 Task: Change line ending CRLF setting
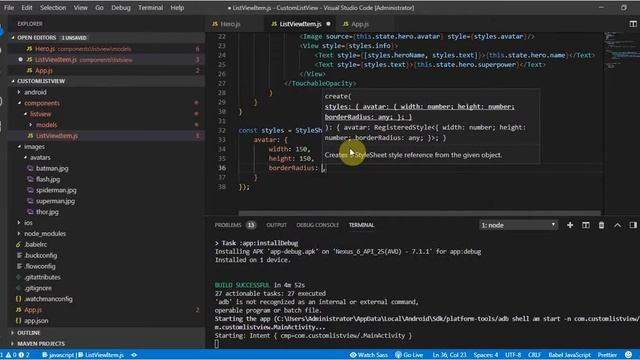click(534, 355)
